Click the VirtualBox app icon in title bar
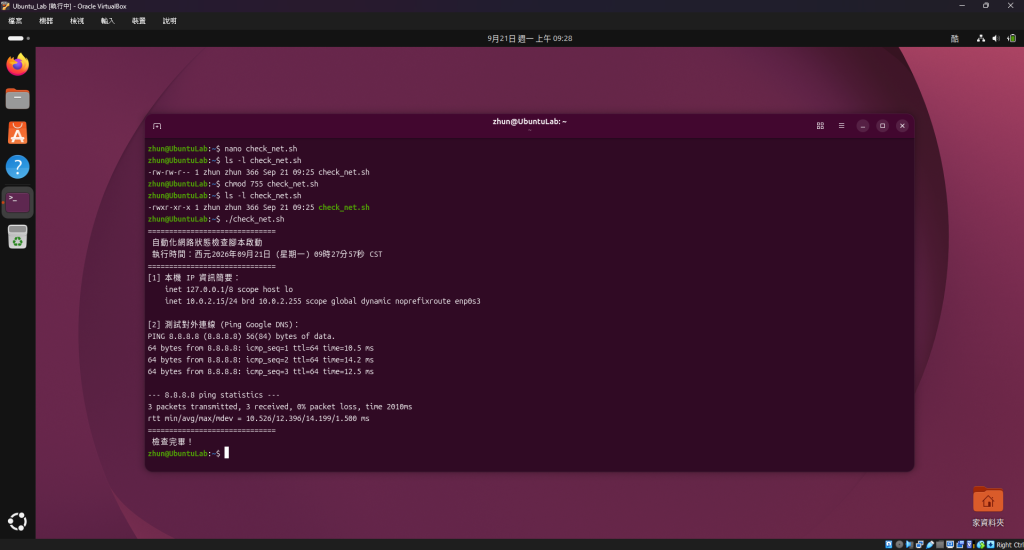This screenshot has width=1024, height=550. click(5, 6)
